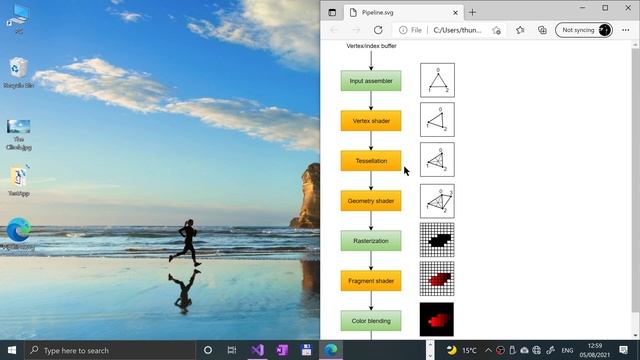
Task: Click the Input assembler box
Action: click(x=371, y=81)
